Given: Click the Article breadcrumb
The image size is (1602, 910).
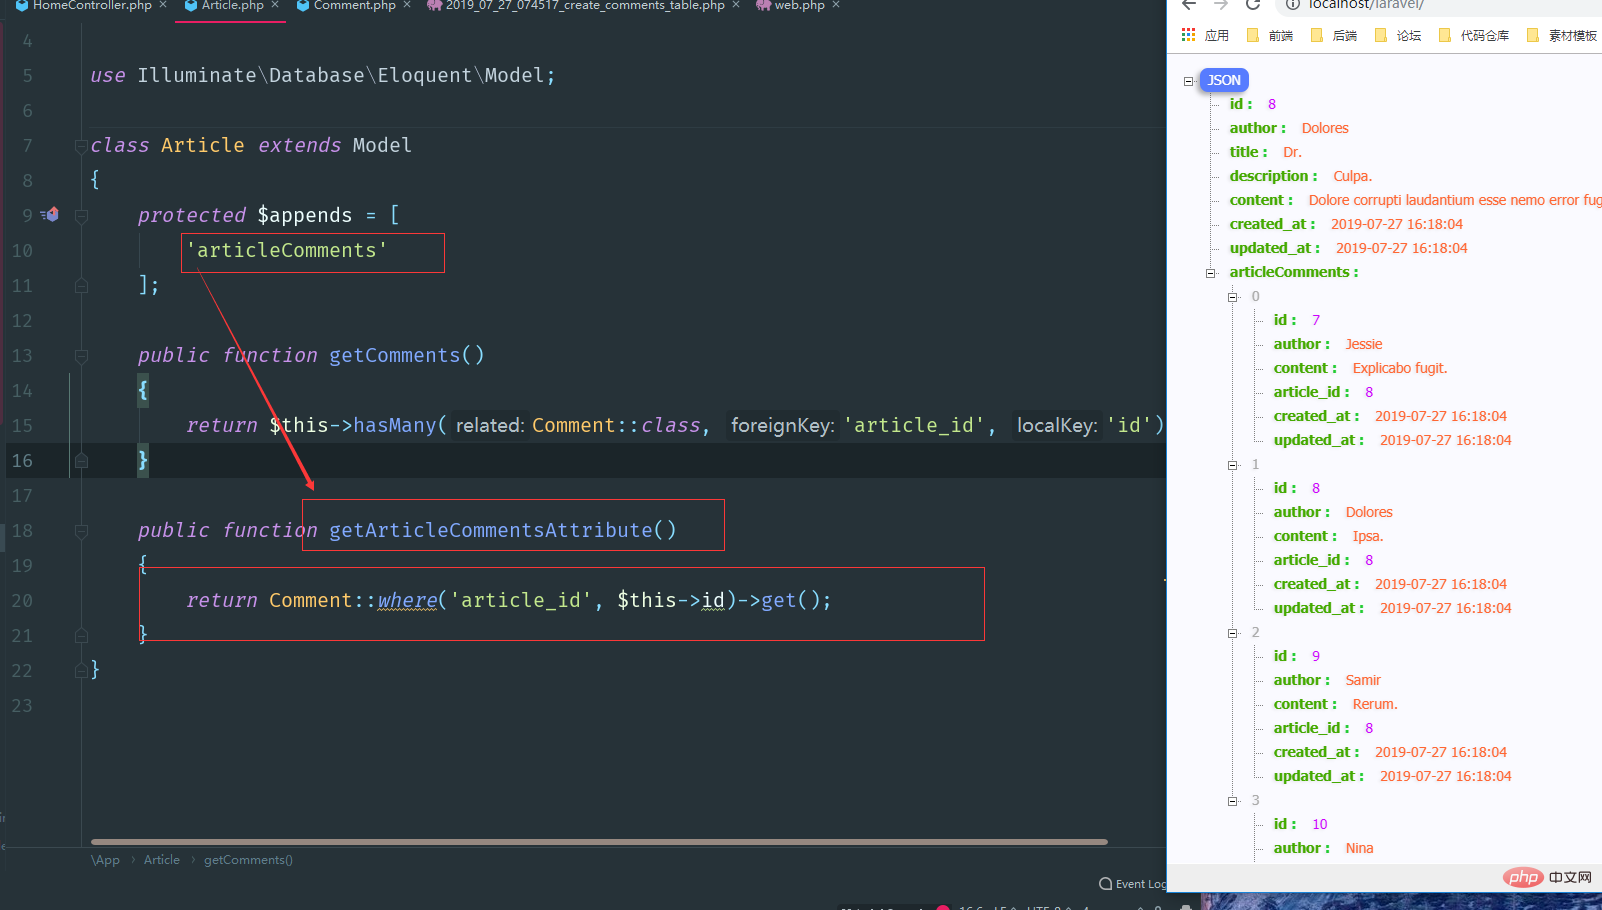Looking at the screenshot, I should (x=162, y=860).
